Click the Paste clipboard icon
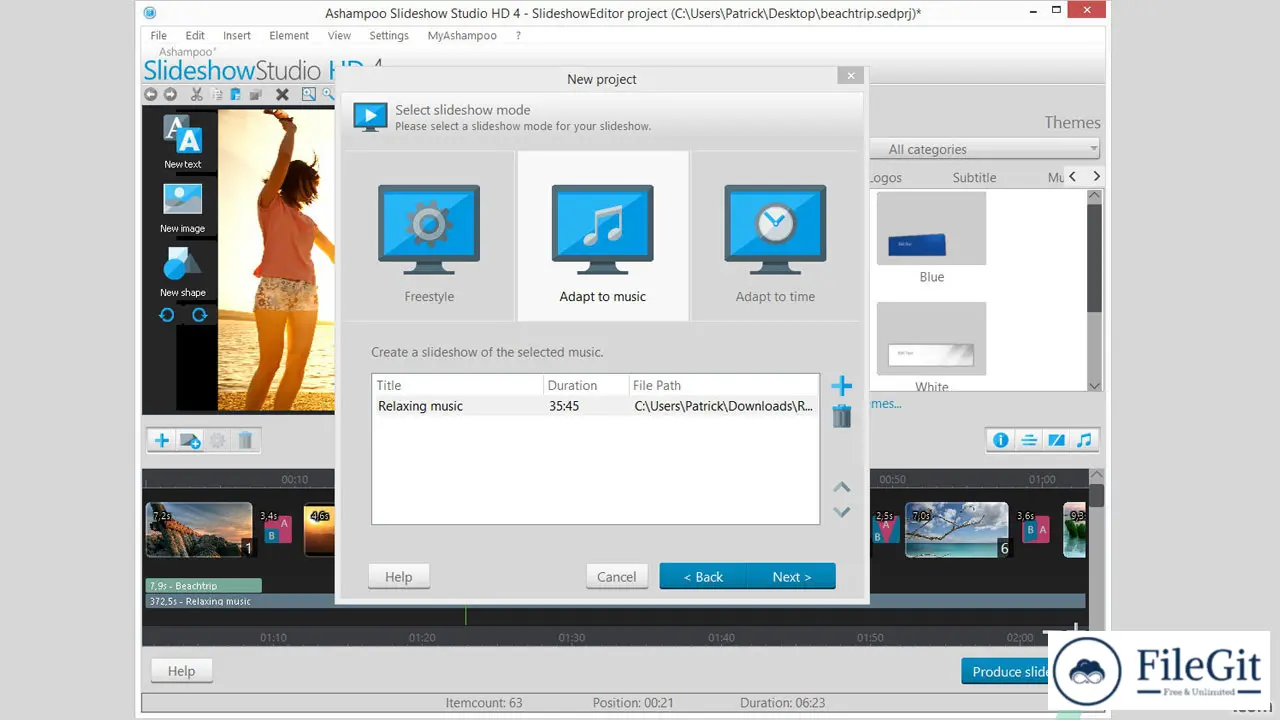 click(236, 95)
